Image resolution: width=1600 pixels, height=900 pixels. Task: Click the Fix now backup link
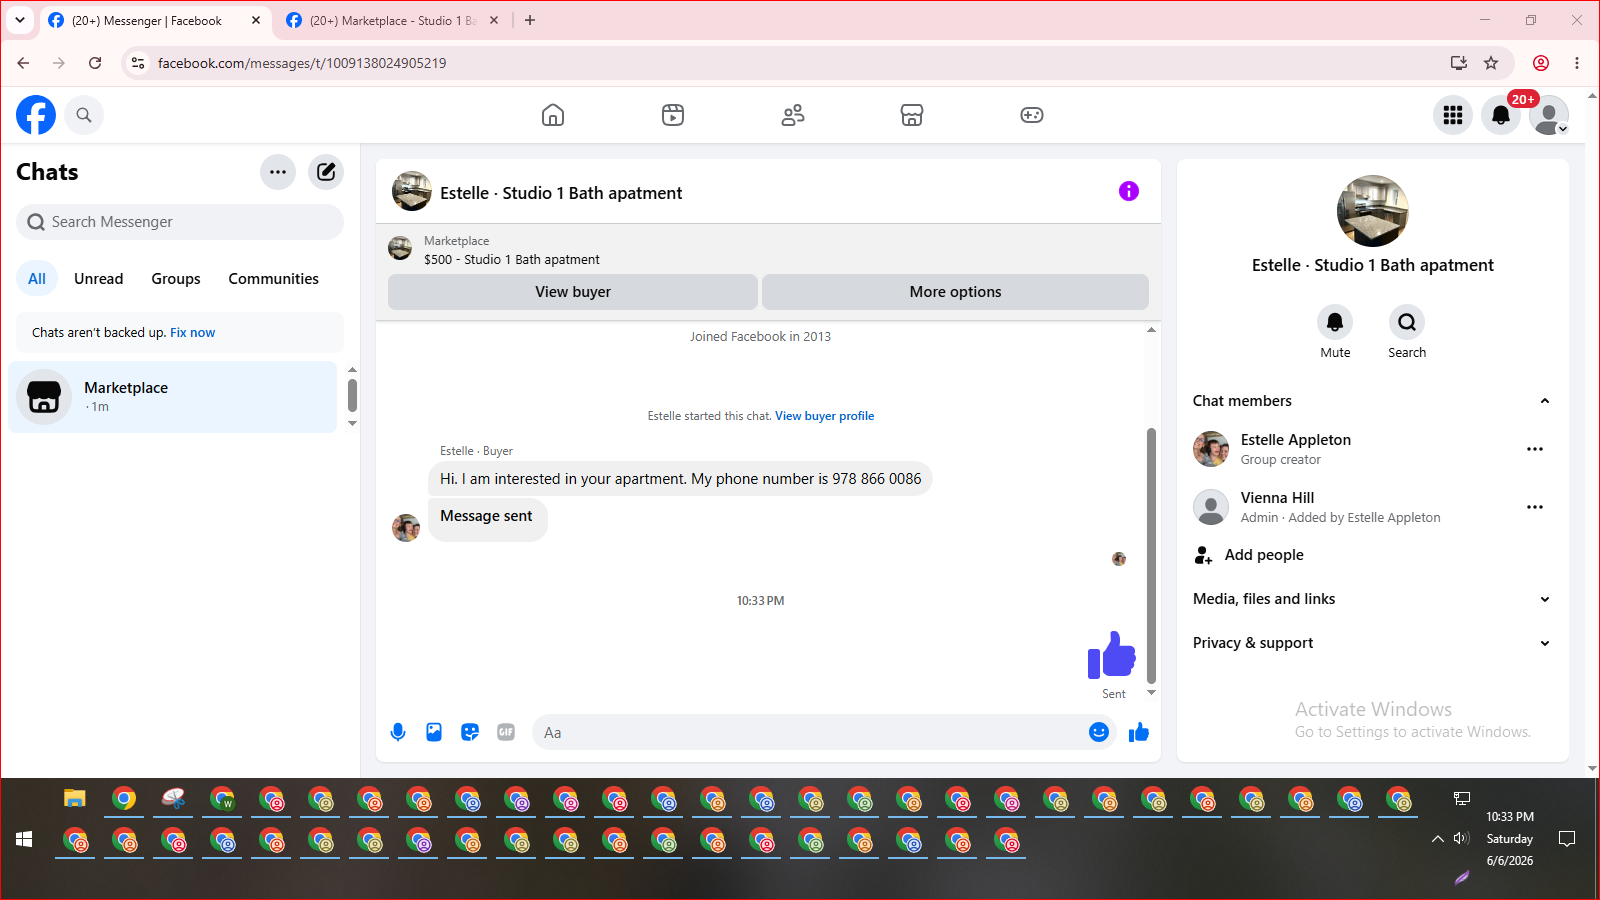[192, 333]
